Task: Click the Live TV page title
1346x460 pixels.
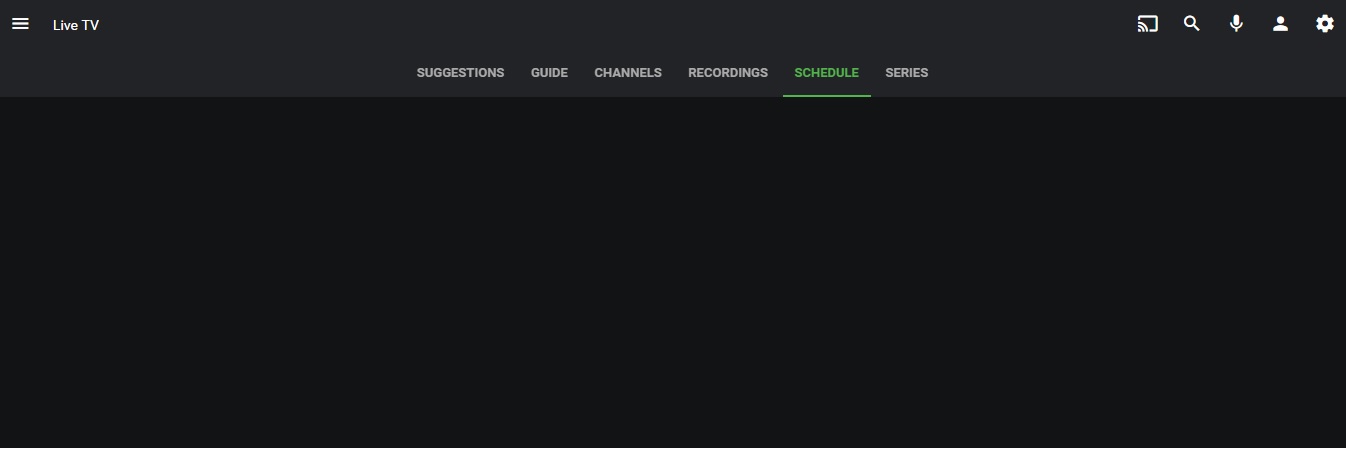Action: click(76, 25)
